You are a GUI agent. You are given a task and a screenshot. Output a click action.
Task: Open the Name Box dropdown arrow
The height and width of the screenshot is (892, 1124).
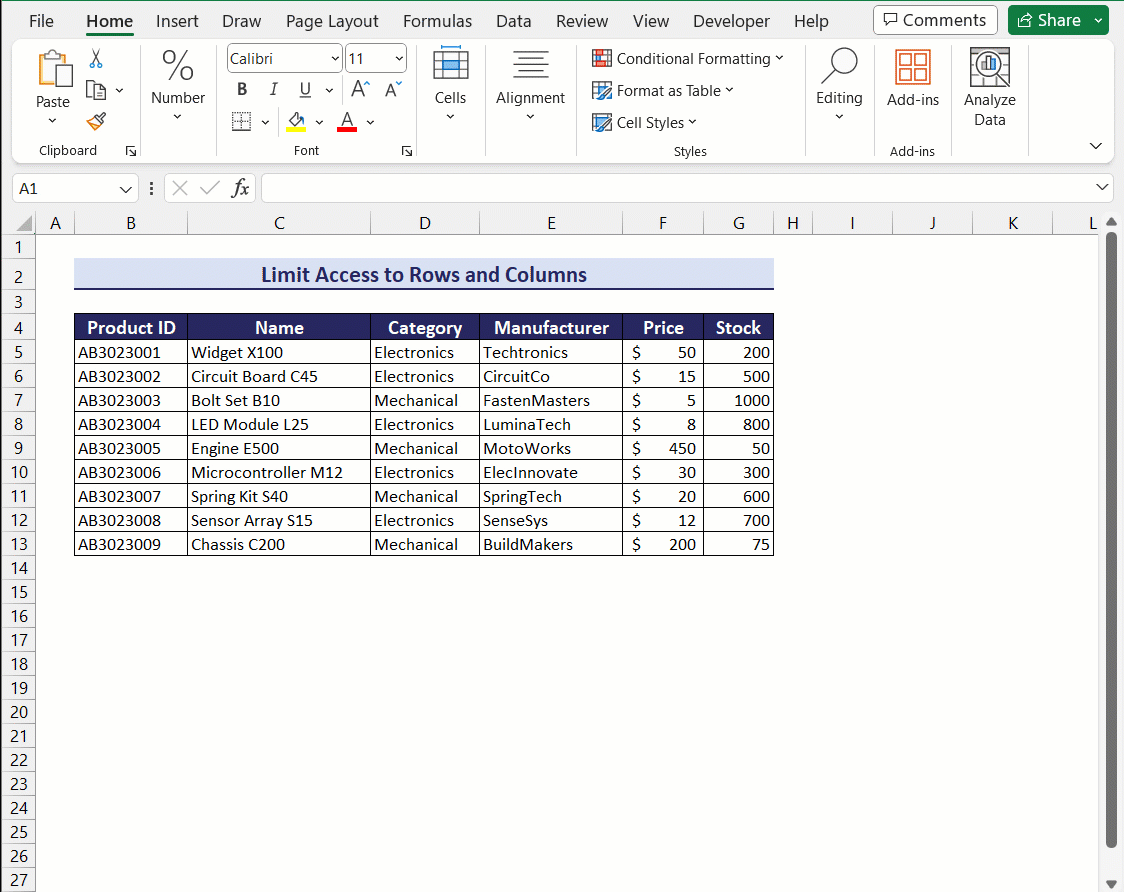[x=125, y=189]
